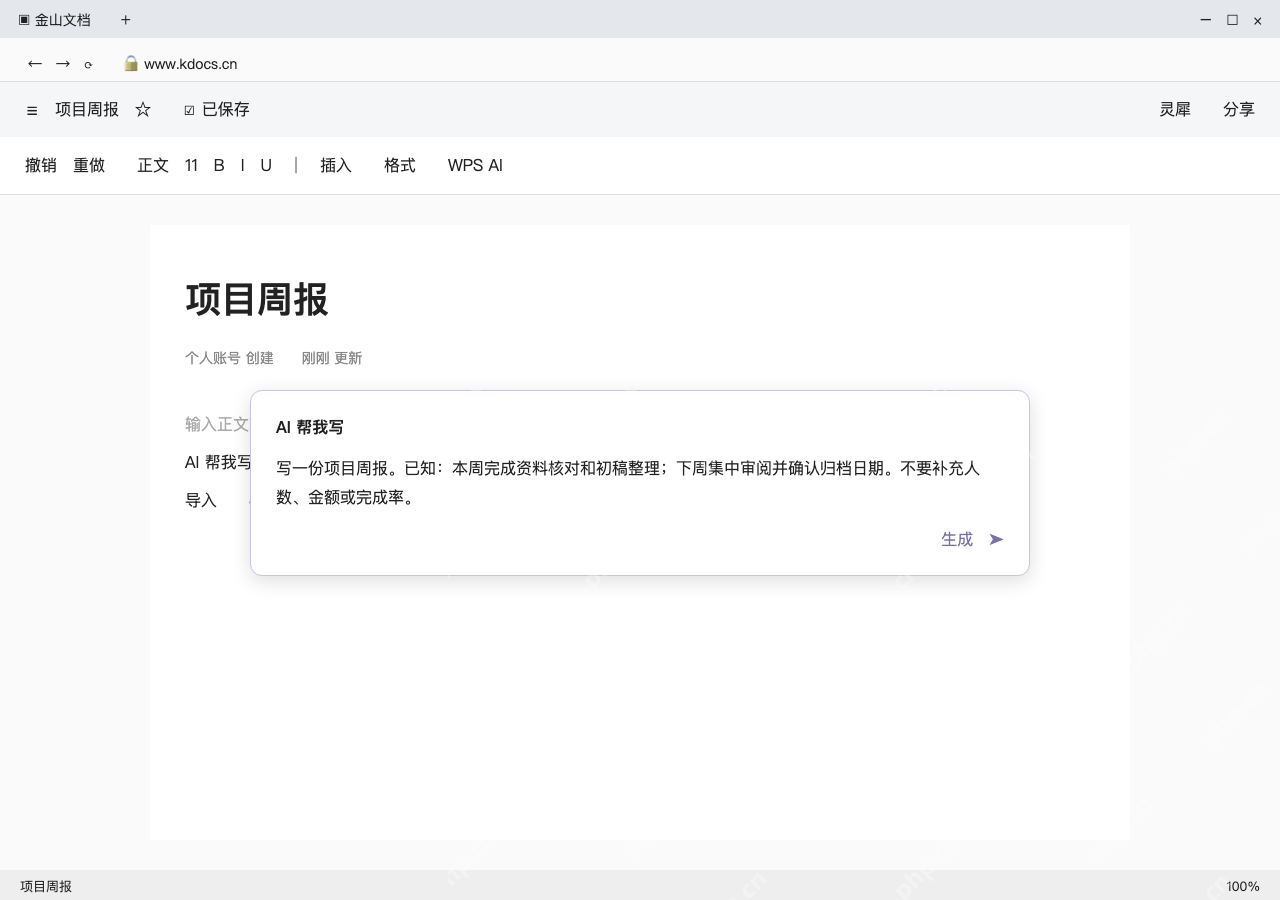The height and width of the screenshot is (900, 1280).
Task: Click 项目周报 in the bottom status bar
Action: pyautogui.click(x=46, y=887)
